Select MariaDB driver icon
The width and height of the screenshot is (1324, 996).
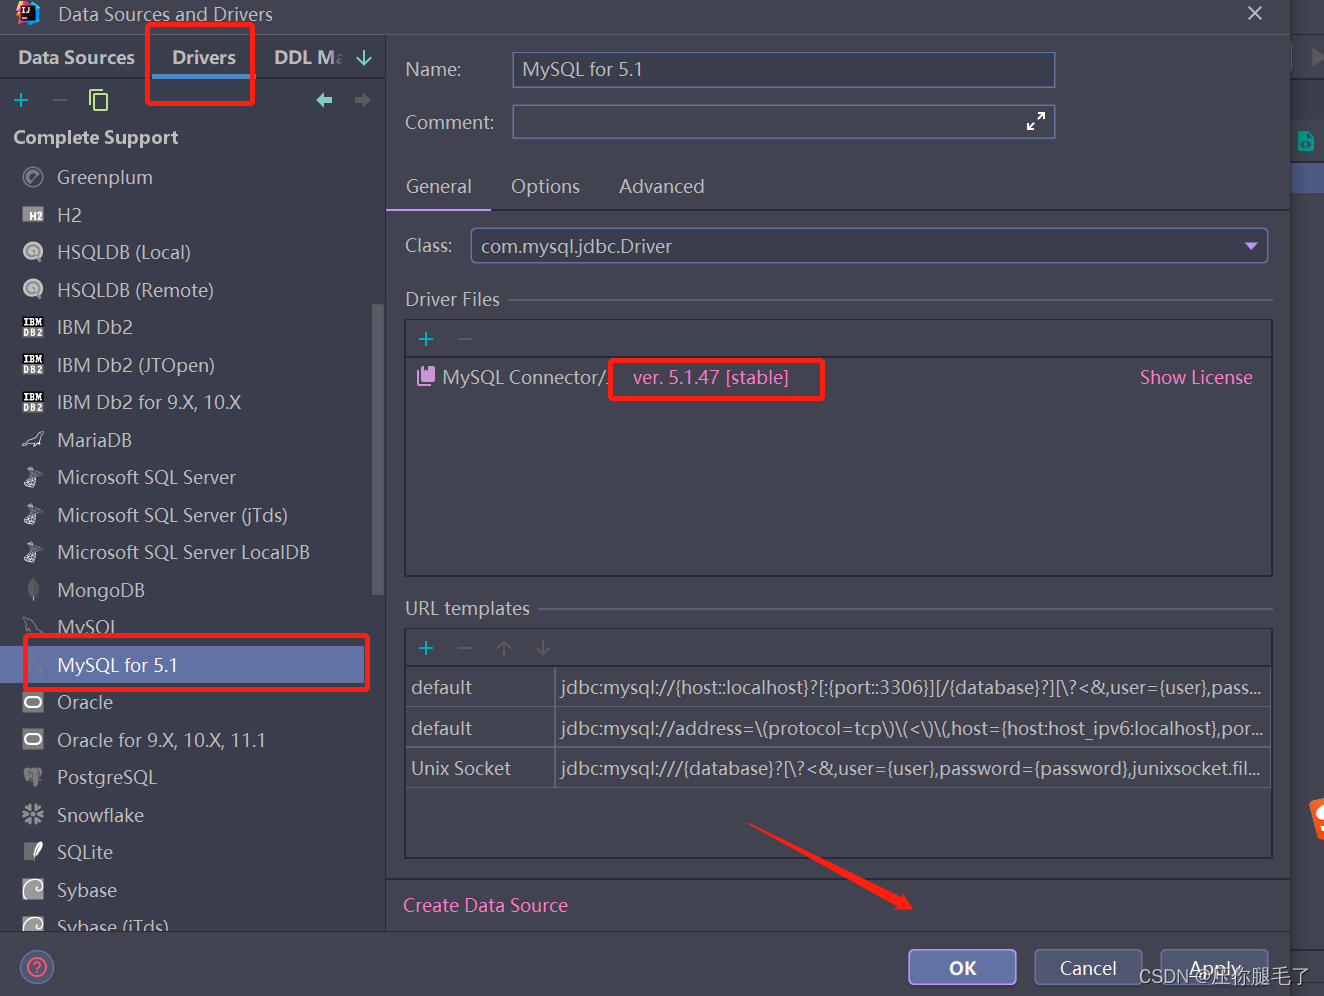33,440
